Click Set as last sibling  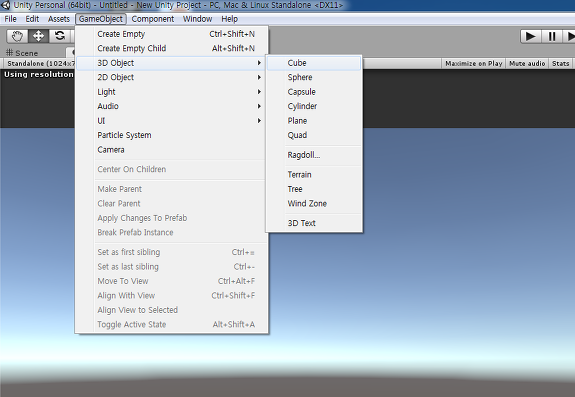coord(171,266)
